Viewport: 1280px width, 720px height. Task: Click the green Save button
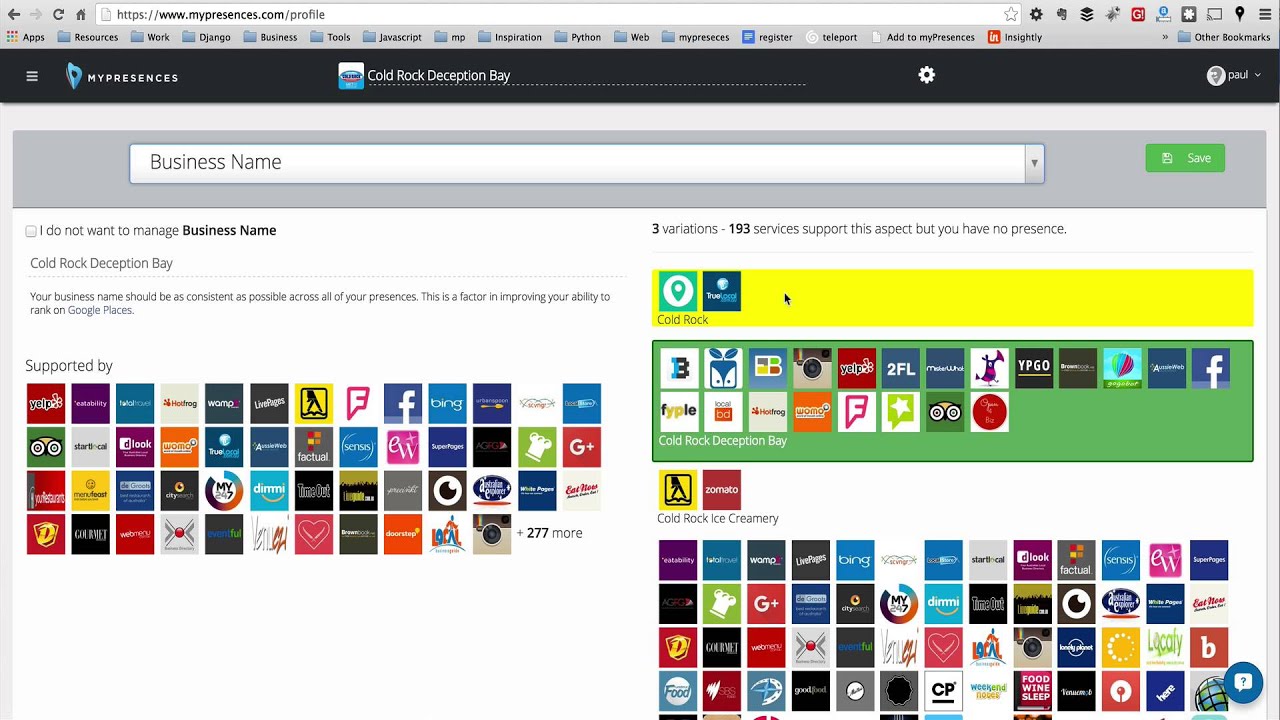click(x=1185, y=158)
